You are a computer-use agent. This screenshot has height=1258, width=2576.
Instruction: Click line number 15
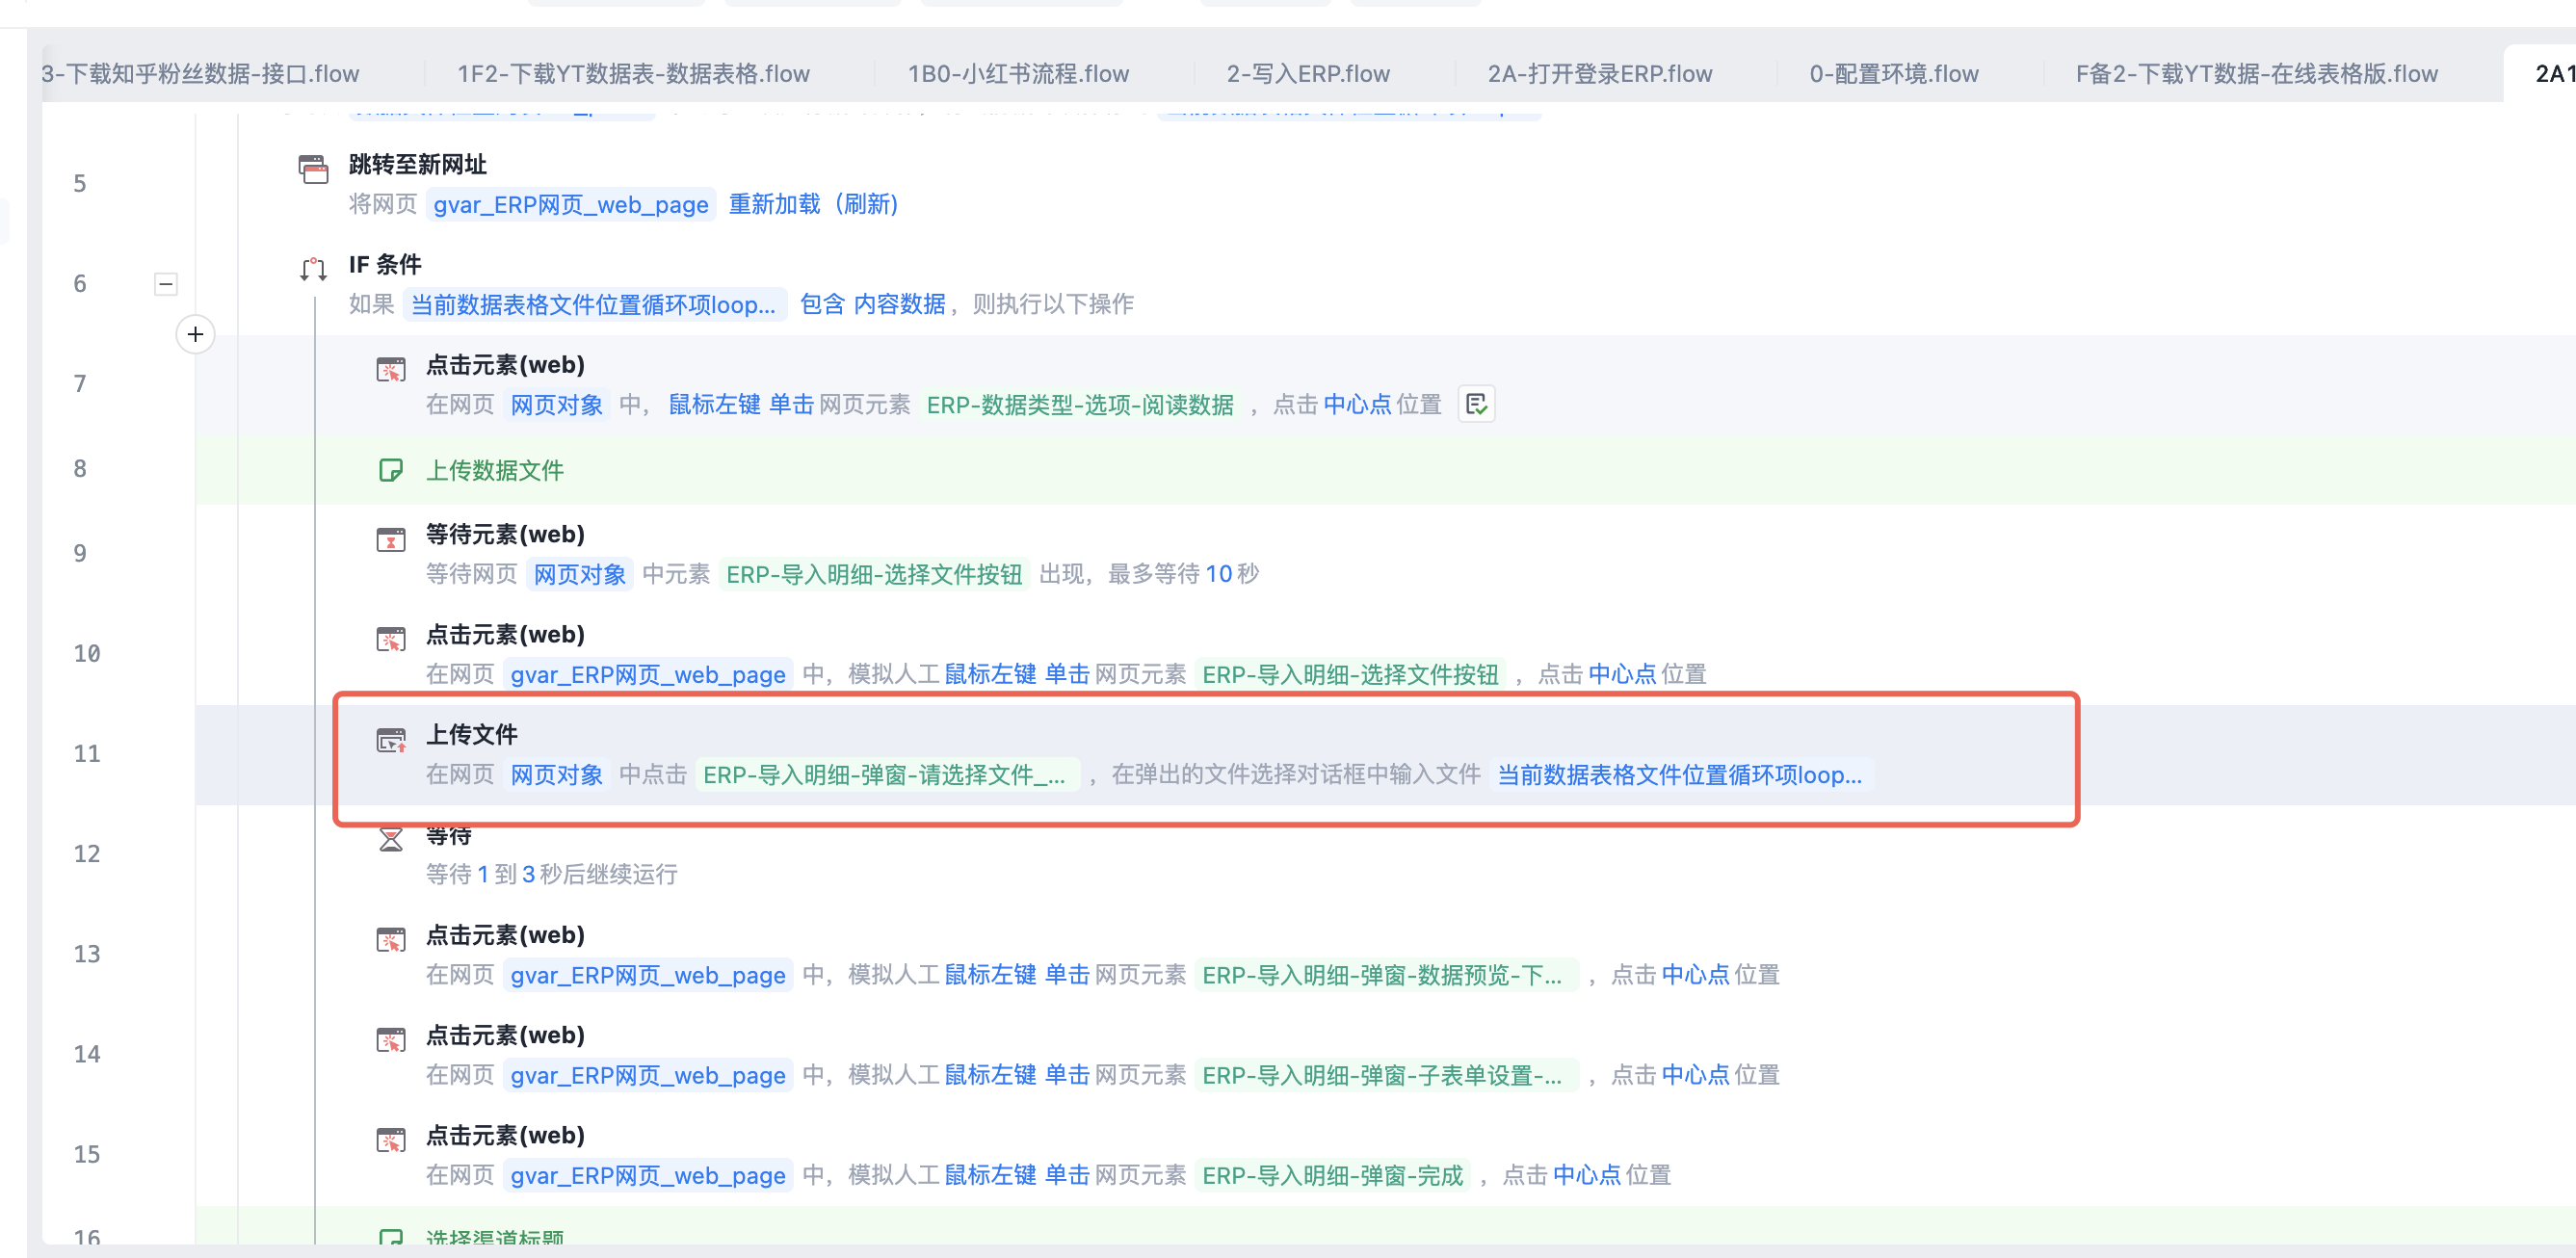pyautogui.click(x=87, y=1154)
